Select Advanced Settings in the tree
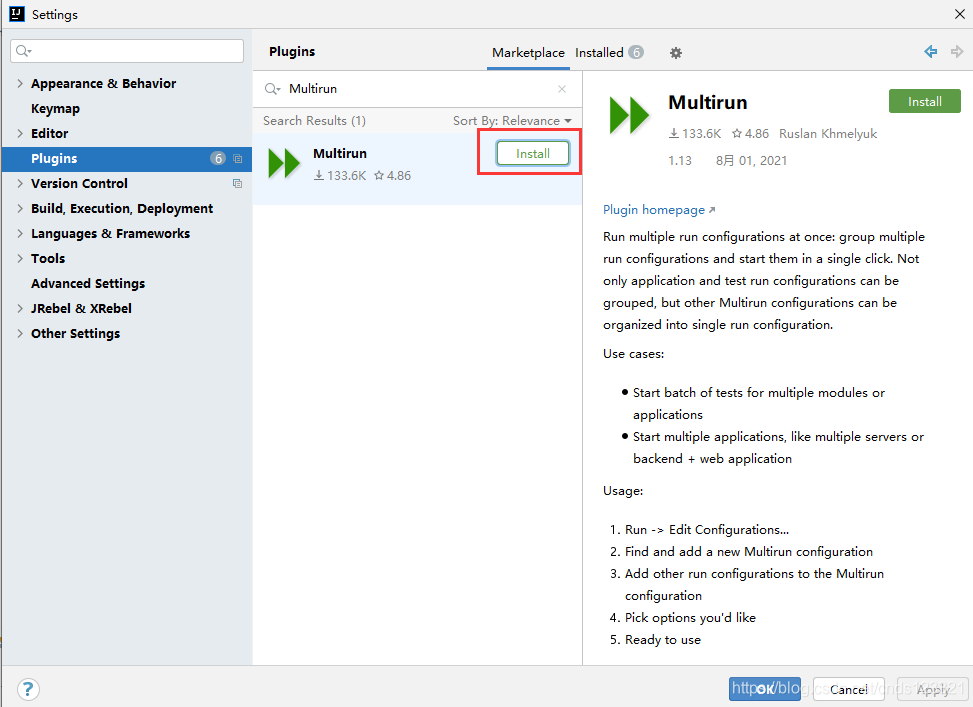Screen dimensions: 973x707 pos(88,284)
